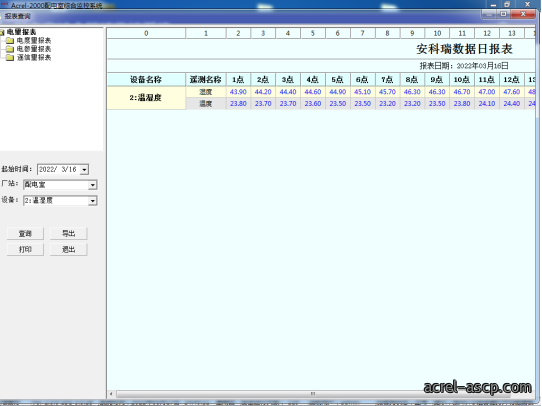This screenshot has width=542, height=406.
Task: Click the humidity value 47.60
Action: point(512,92)
